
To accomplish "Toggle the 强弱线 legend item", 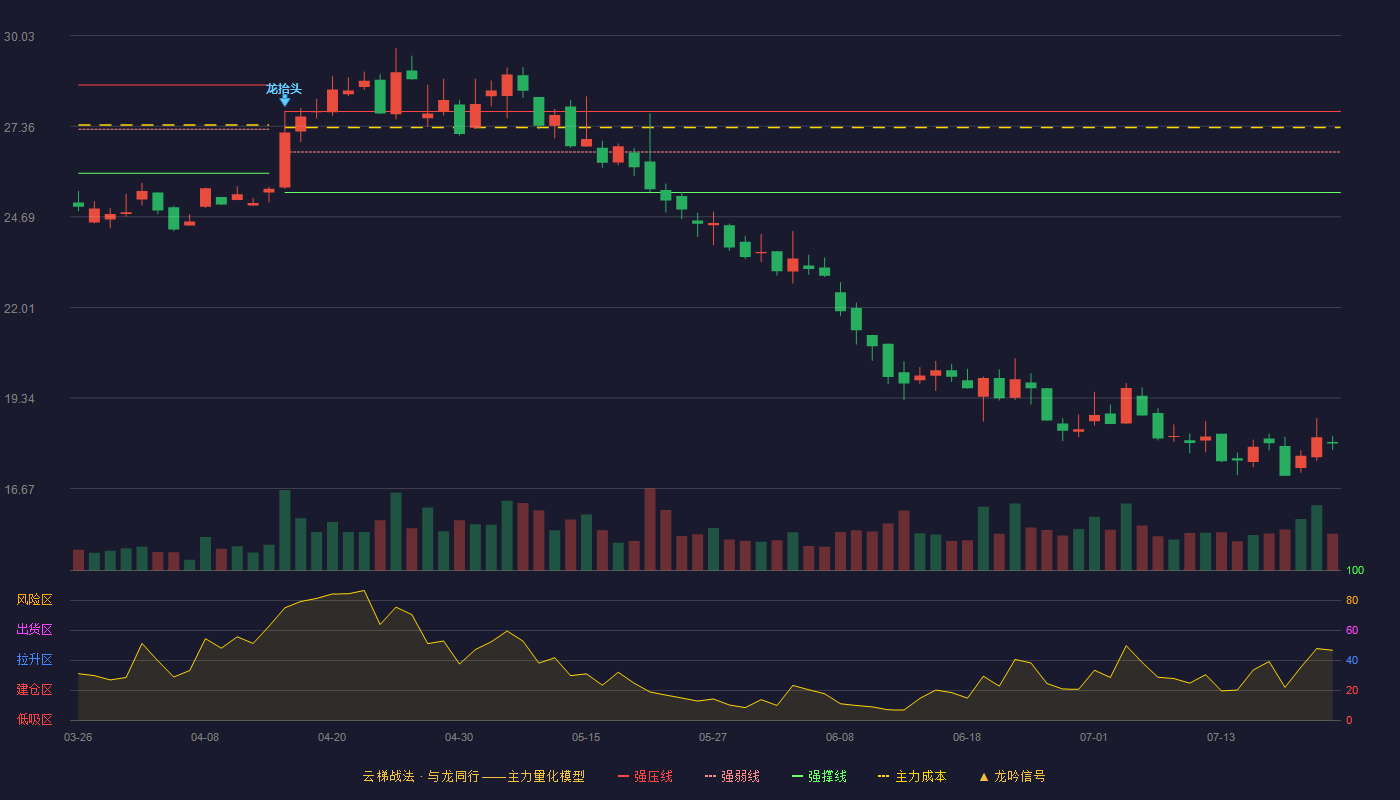I will (x=732, y=776).
